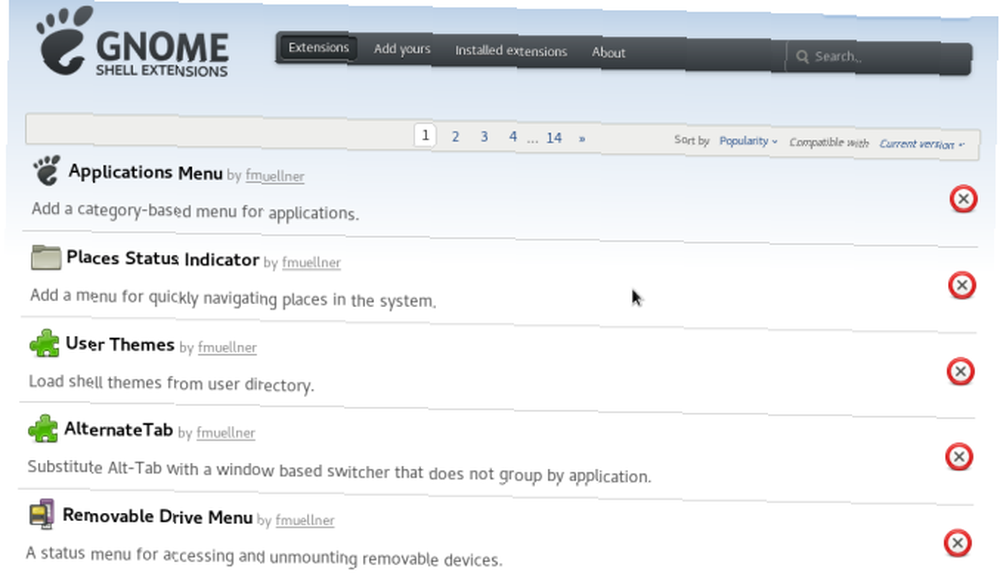Open the Sort by Popularity dropdown

coord(748,141)
